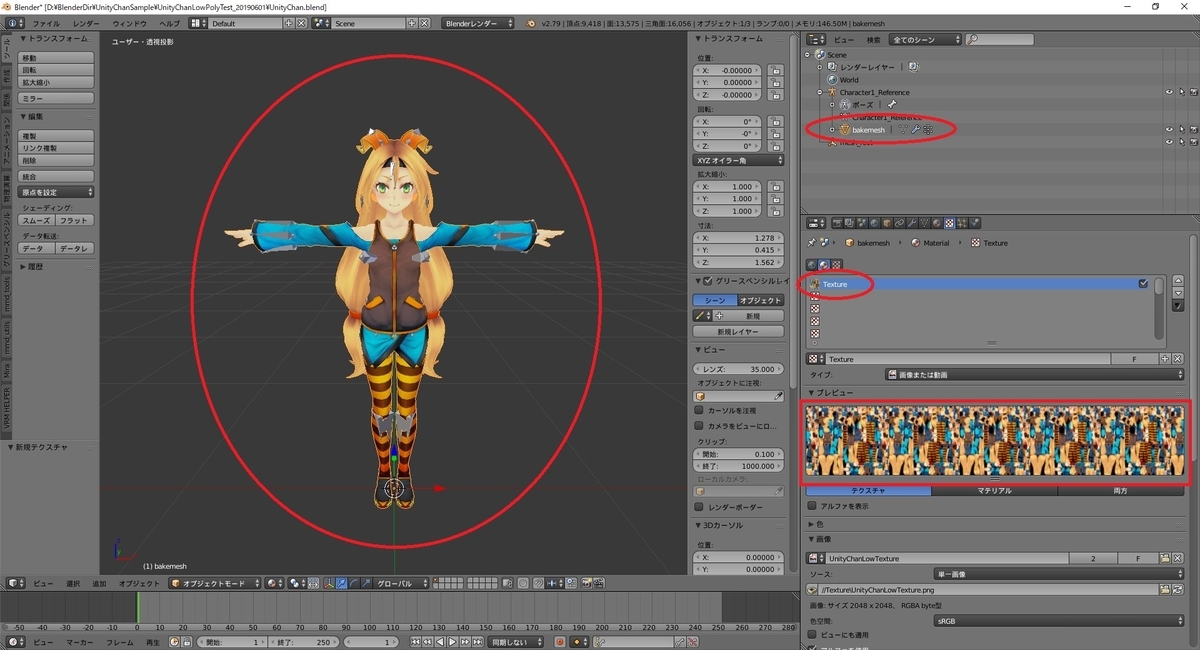
Task: Open the オブジェクトモード mode dropdown
Action: (215, 583)
